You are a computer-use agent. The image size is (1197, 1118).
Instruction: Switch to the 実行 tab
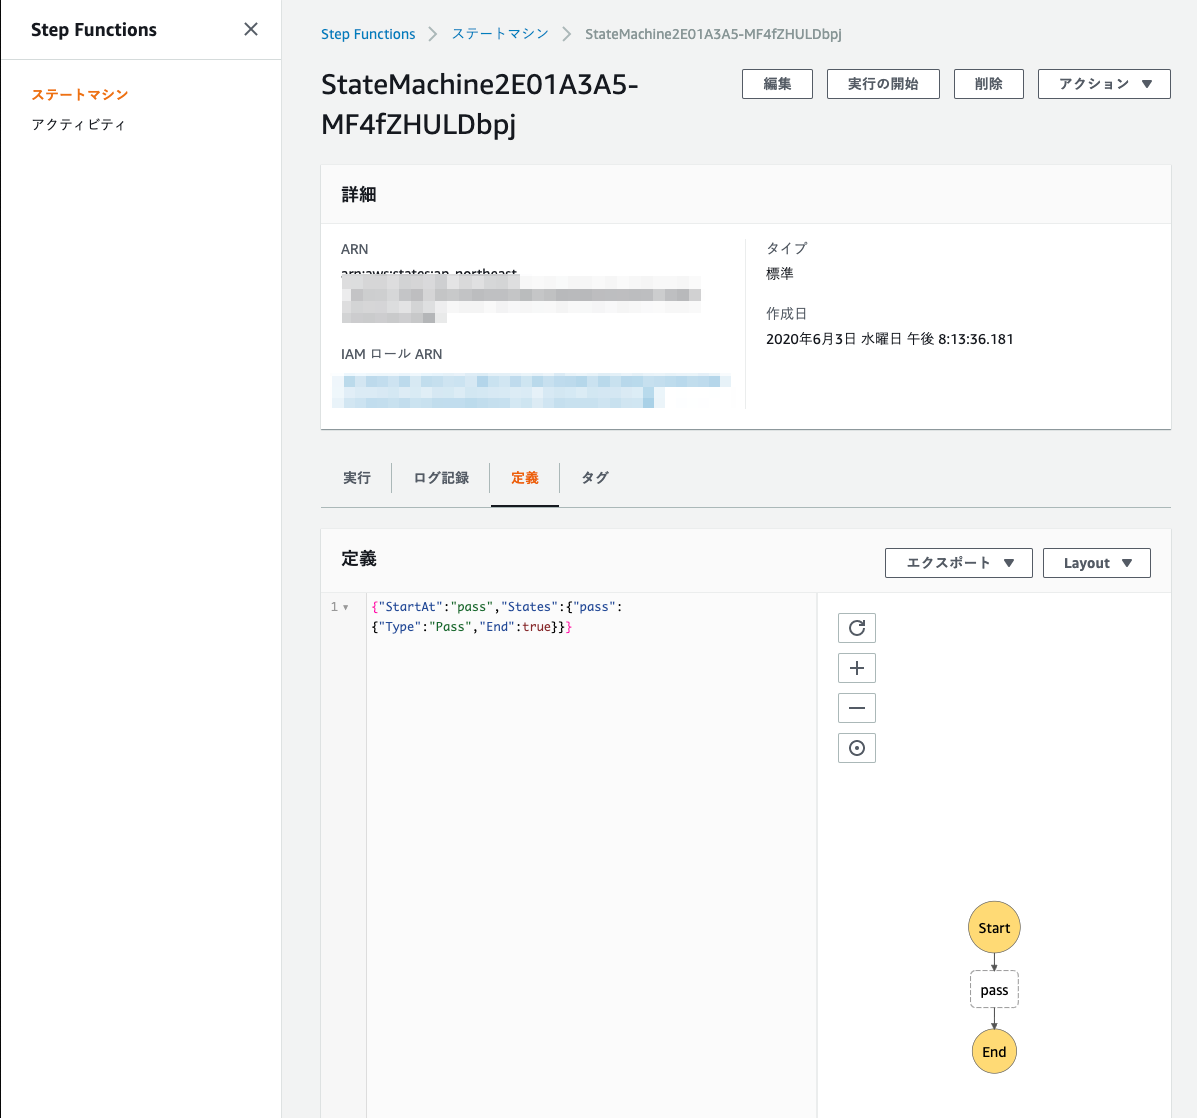(x=357, y=478)
